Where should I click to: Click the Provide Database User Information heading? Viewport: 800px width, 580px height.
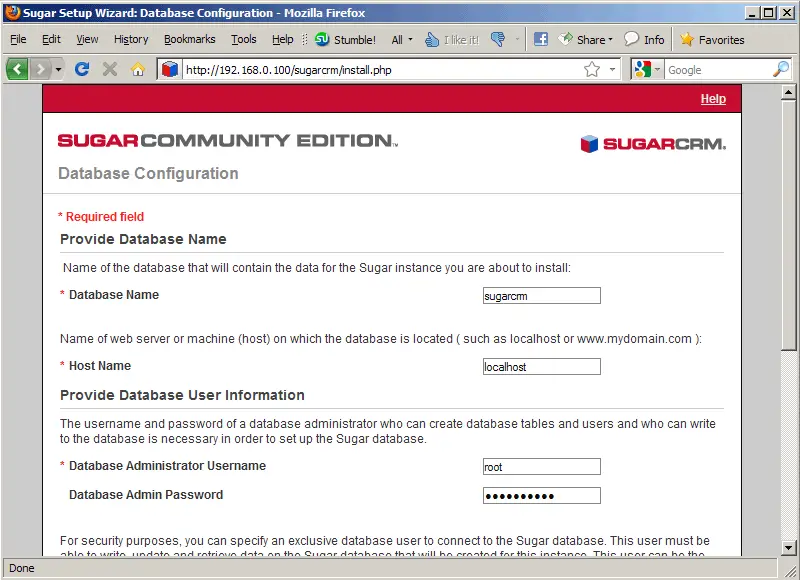tap(182, 395)
